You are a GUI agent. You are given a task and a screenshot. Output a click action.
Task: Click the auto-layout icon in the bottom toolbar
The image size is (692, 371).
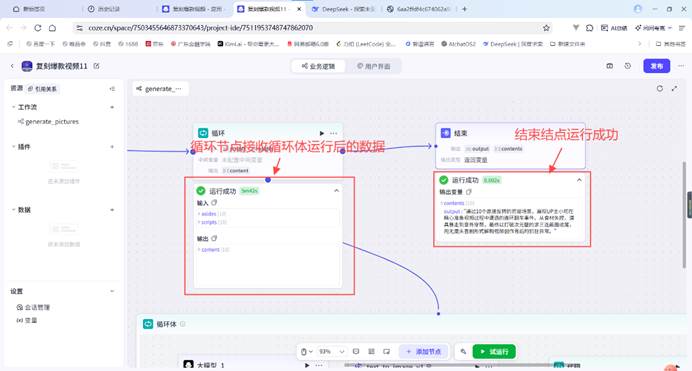(x=371, y=352)
